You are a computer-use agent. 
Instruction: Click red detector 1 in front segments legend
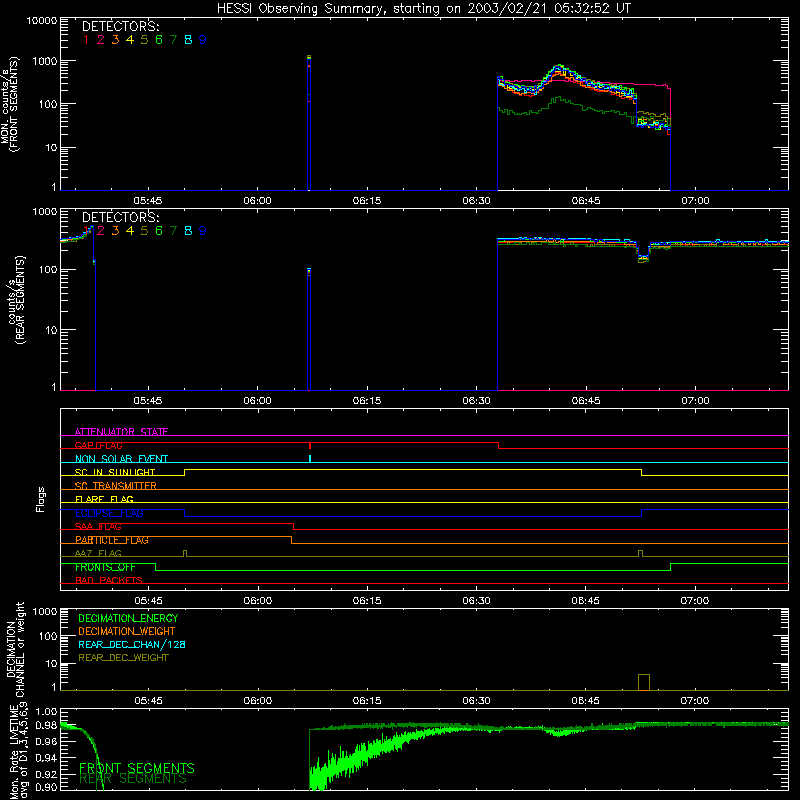pyautogui.click(x=86, y=40)
